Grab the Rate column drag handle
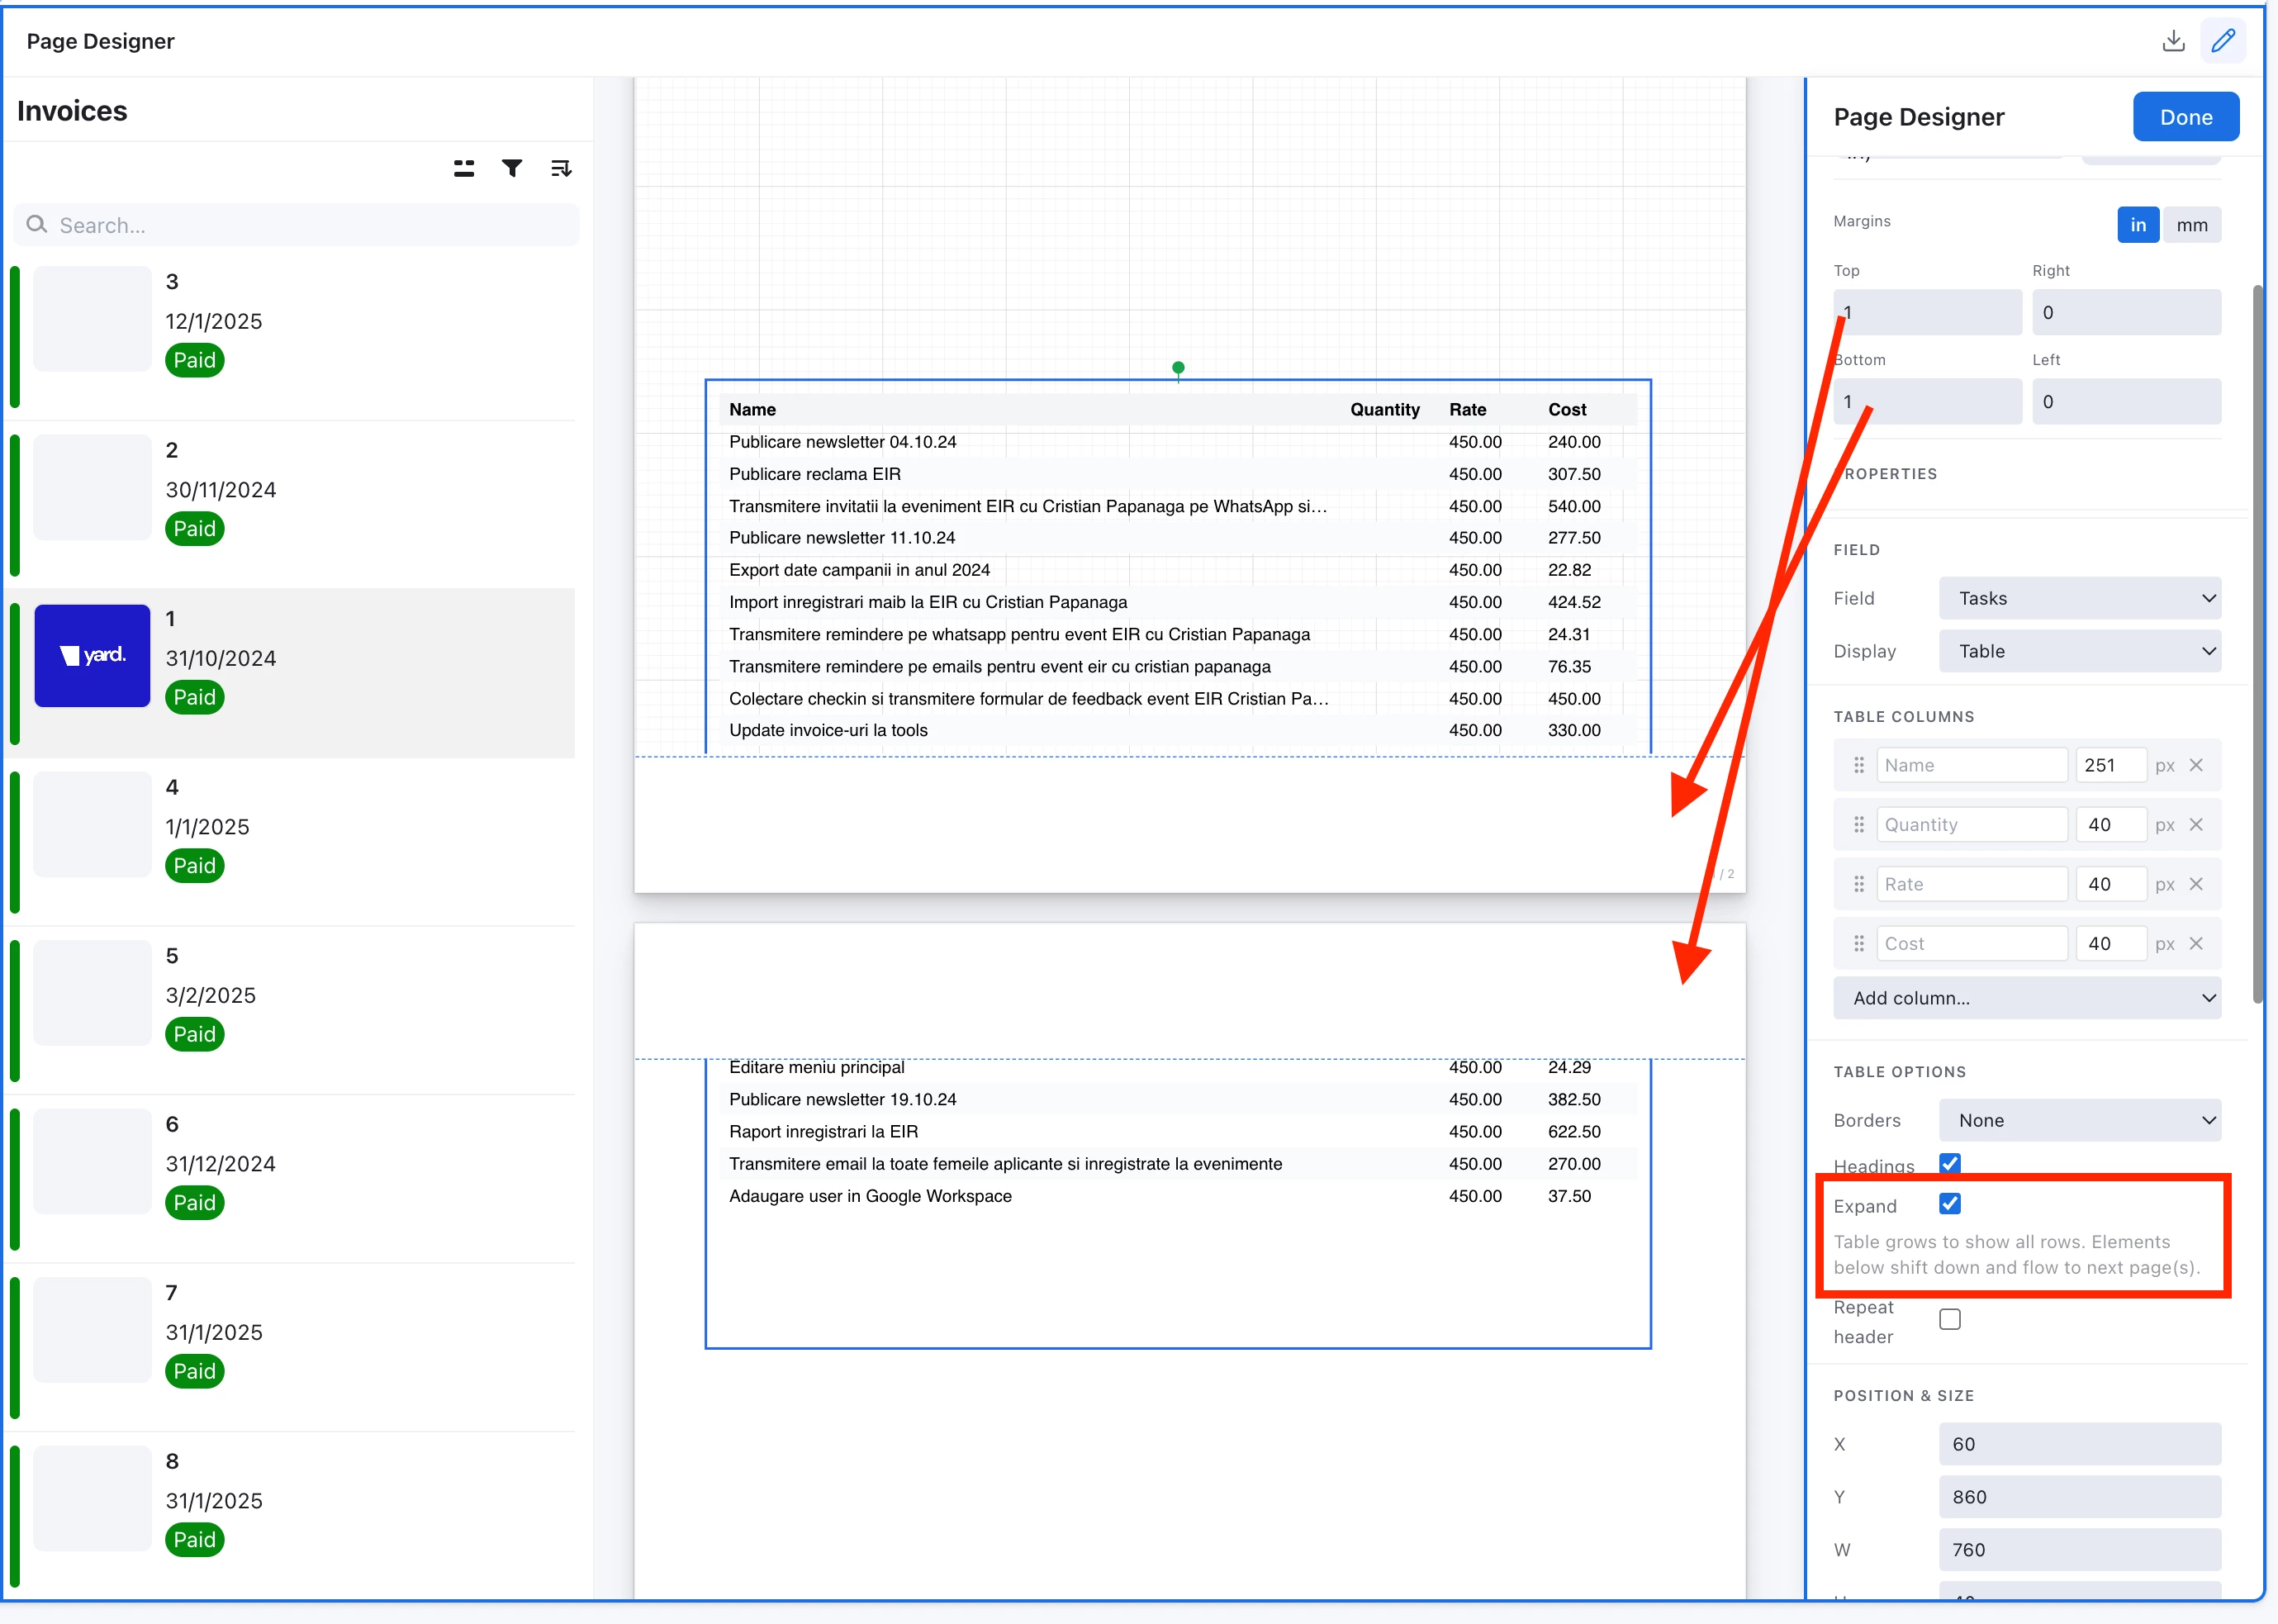This screenshot has height=1624, width=2278. 1859,885
